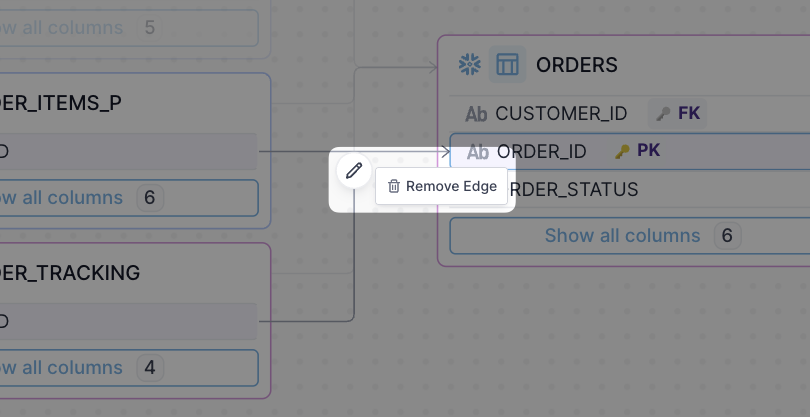Select the CUSTOMER_ID column row

630,114
